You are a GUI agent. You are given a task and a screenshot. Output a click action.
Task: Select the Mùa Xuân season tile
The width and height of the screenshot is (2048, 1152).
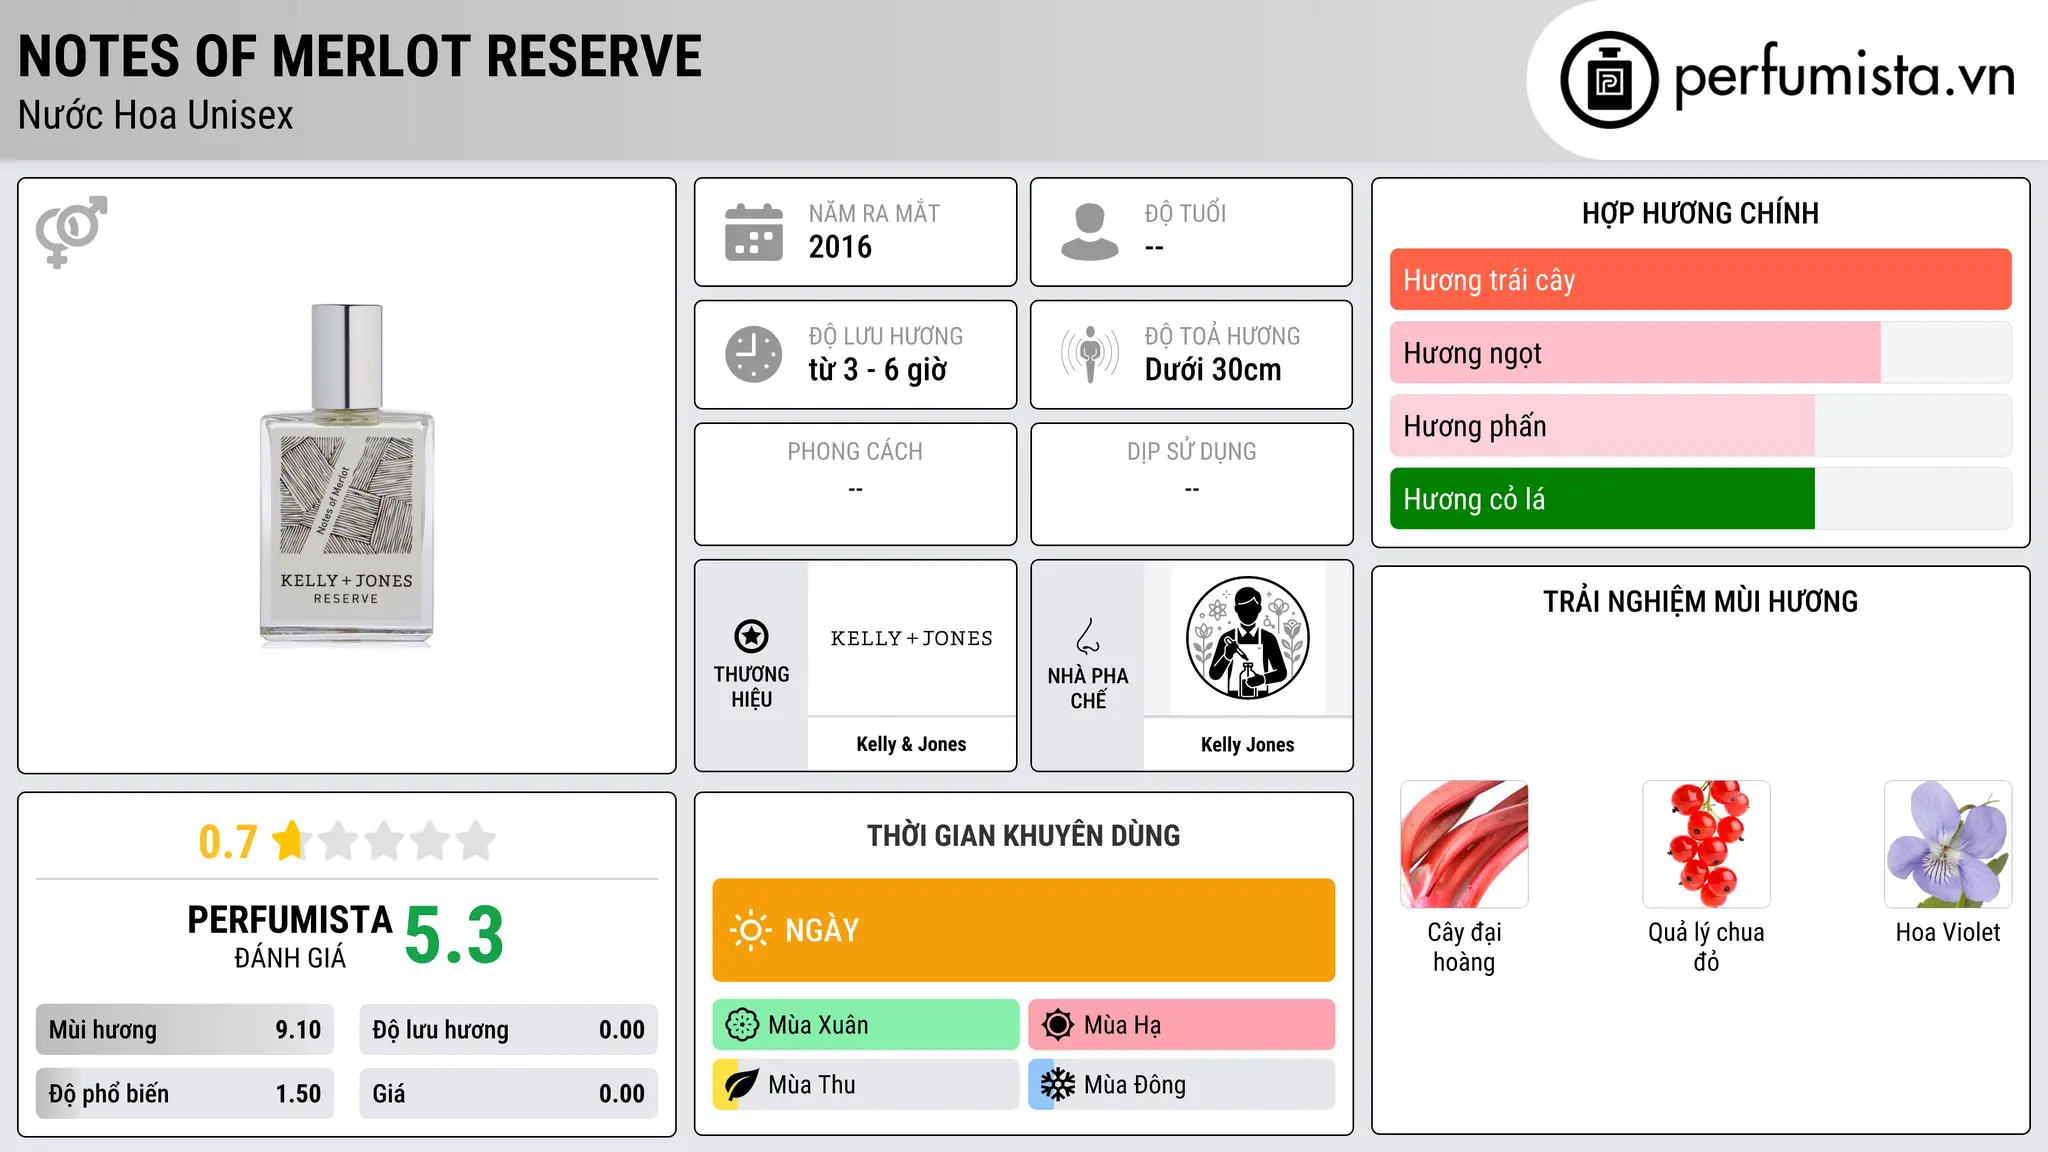866,1025
